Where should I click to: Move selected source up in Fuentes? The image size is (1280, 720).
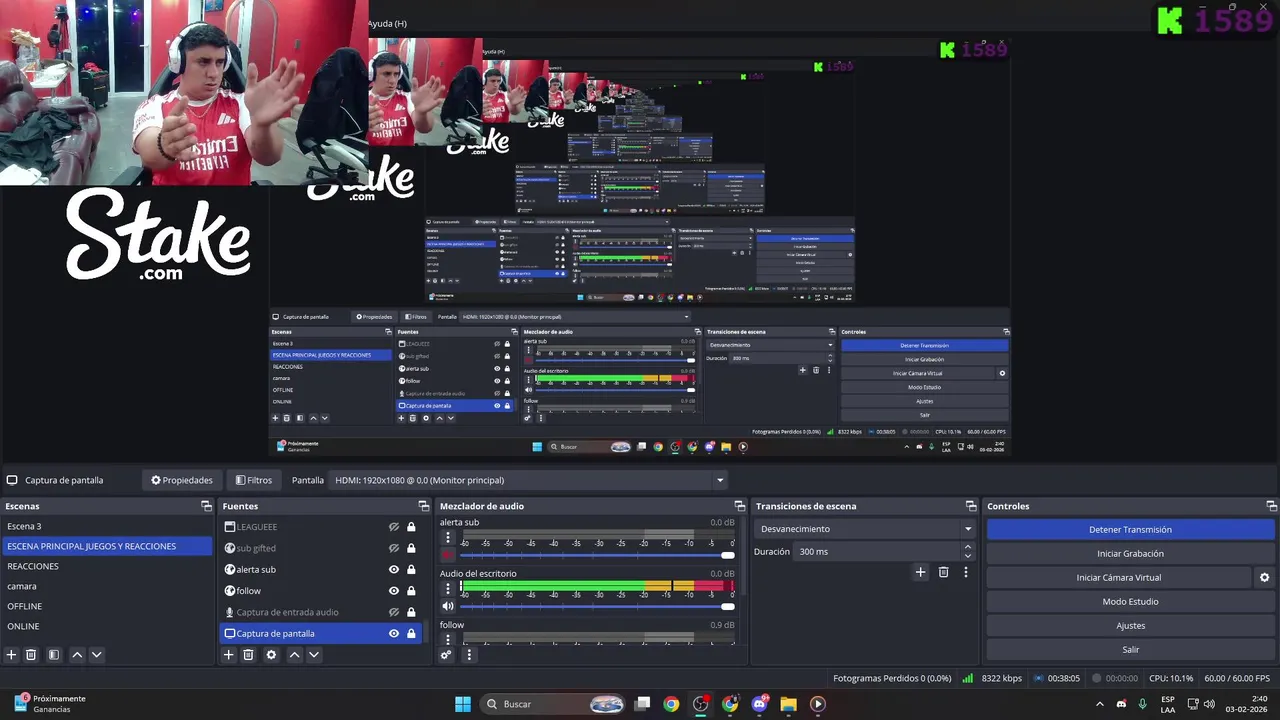point(294,655)
